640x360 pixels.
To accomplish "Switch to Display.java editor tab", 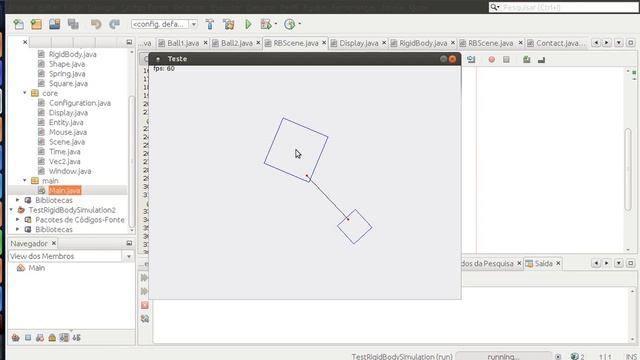I will [x=359, y=43].
